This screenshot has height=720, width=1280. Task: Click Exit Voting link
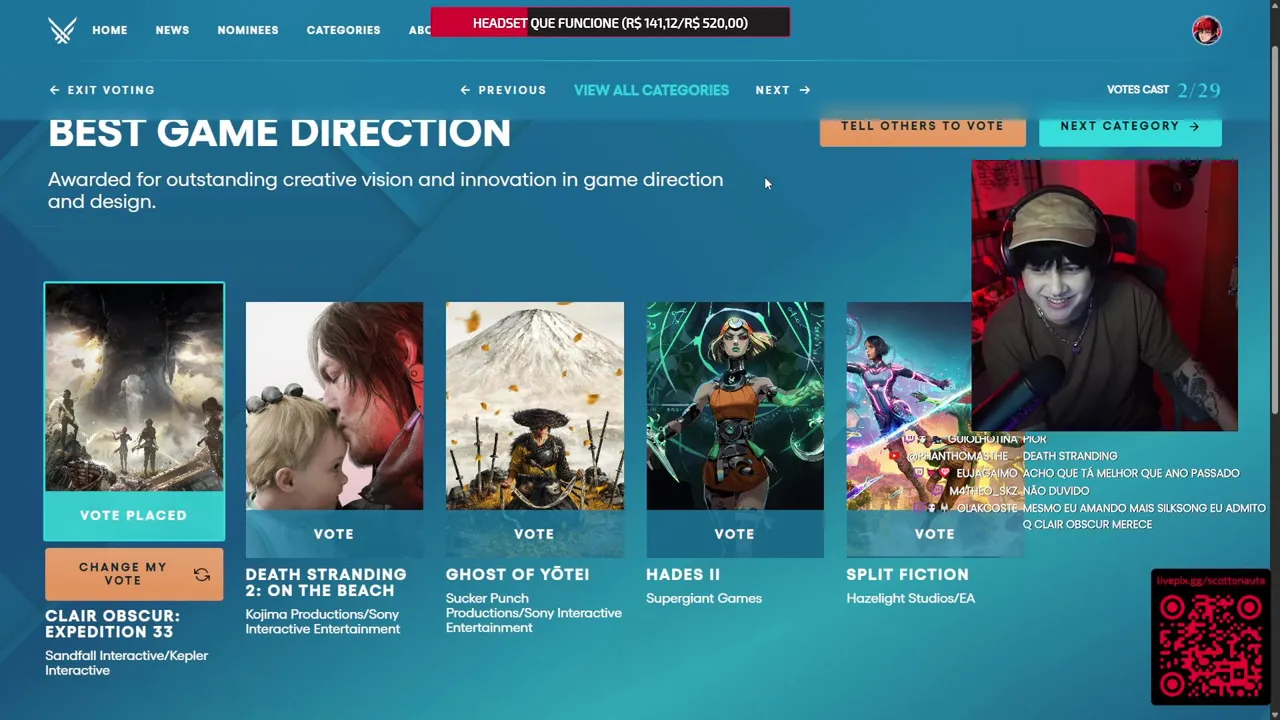(102, 90)
